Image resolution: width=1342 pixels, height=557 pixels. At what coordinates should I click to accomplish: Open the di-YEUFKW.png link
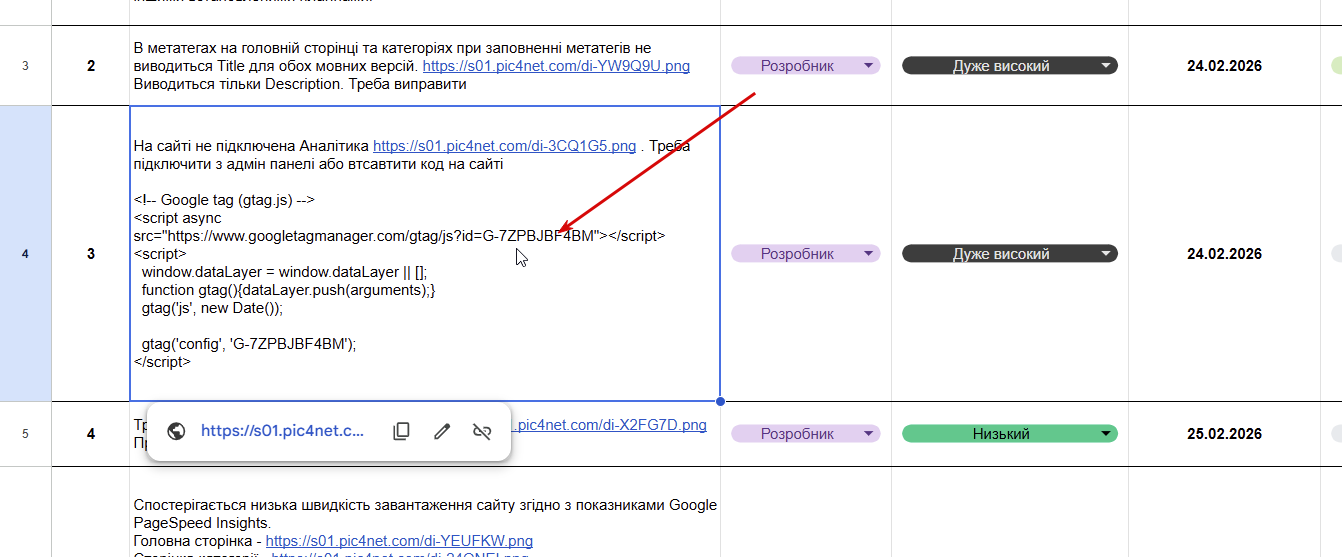point(399,541)
